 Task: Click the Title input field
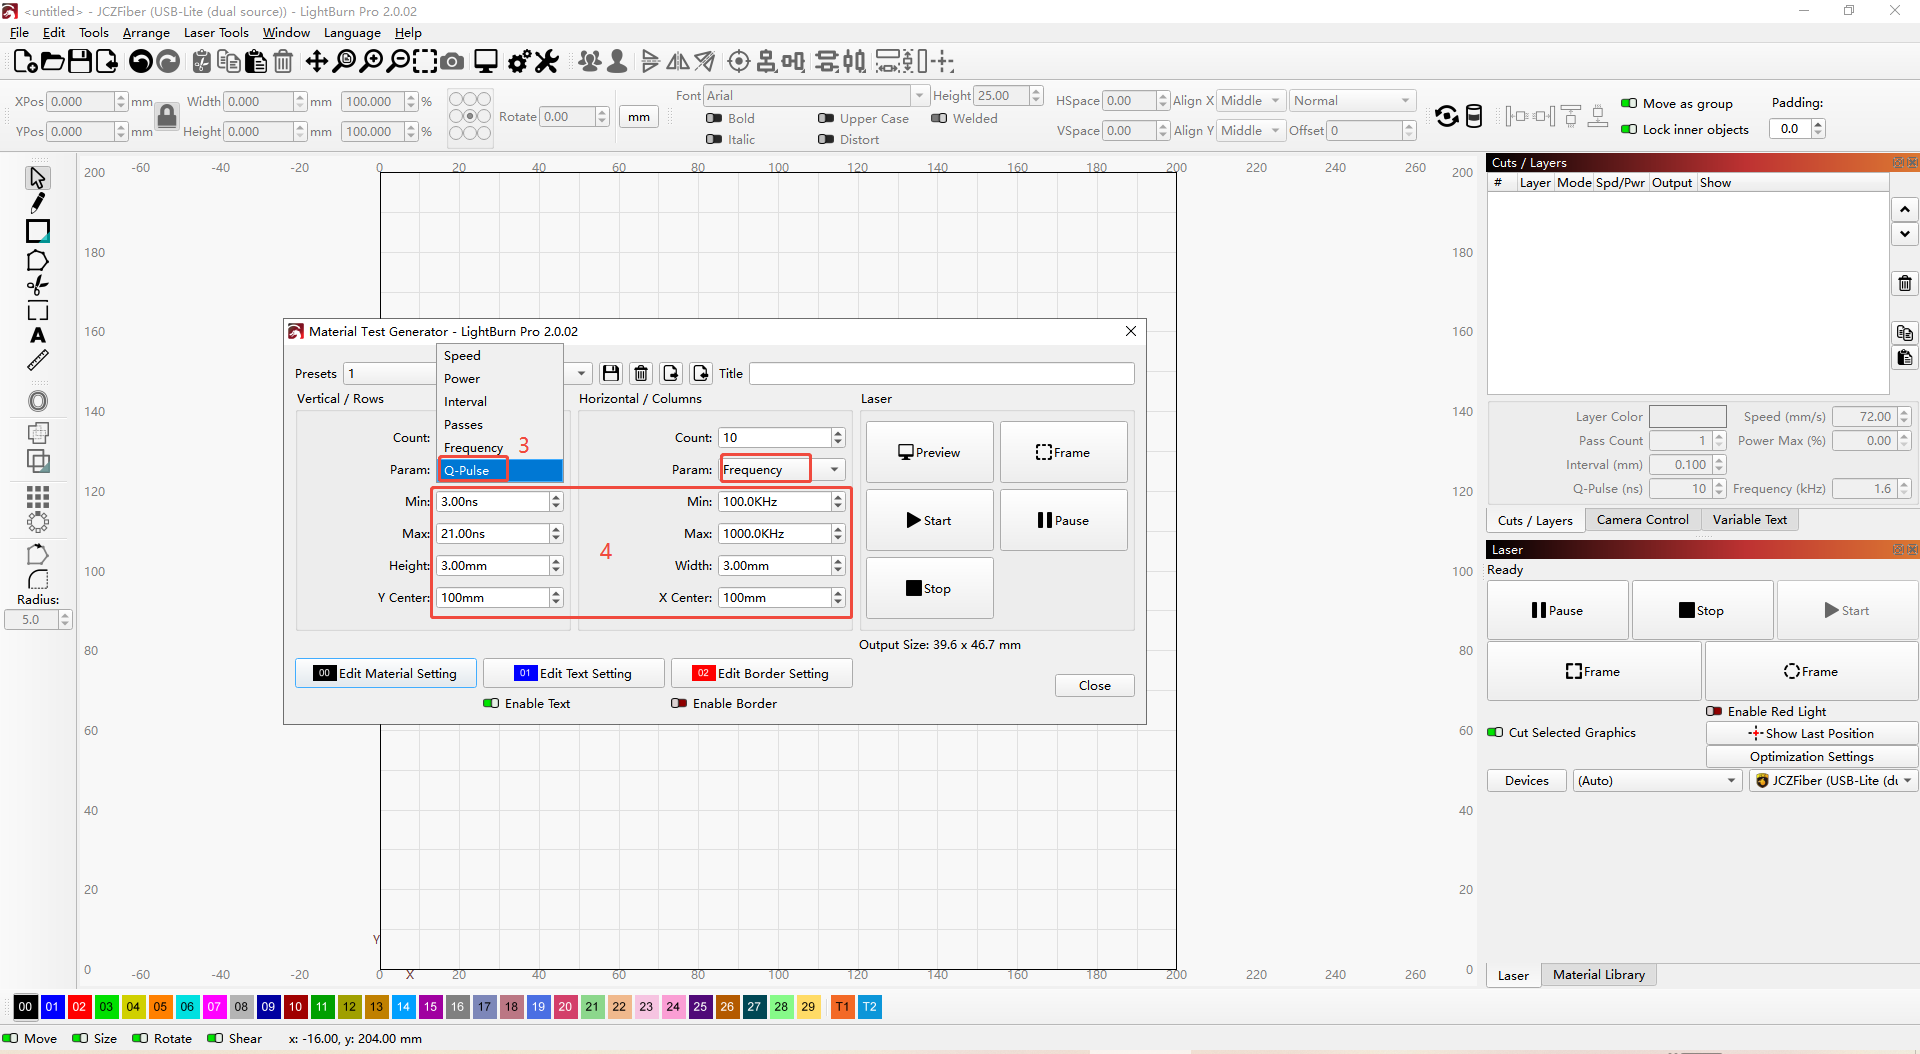pyautogui.click(x=941, y=373)
